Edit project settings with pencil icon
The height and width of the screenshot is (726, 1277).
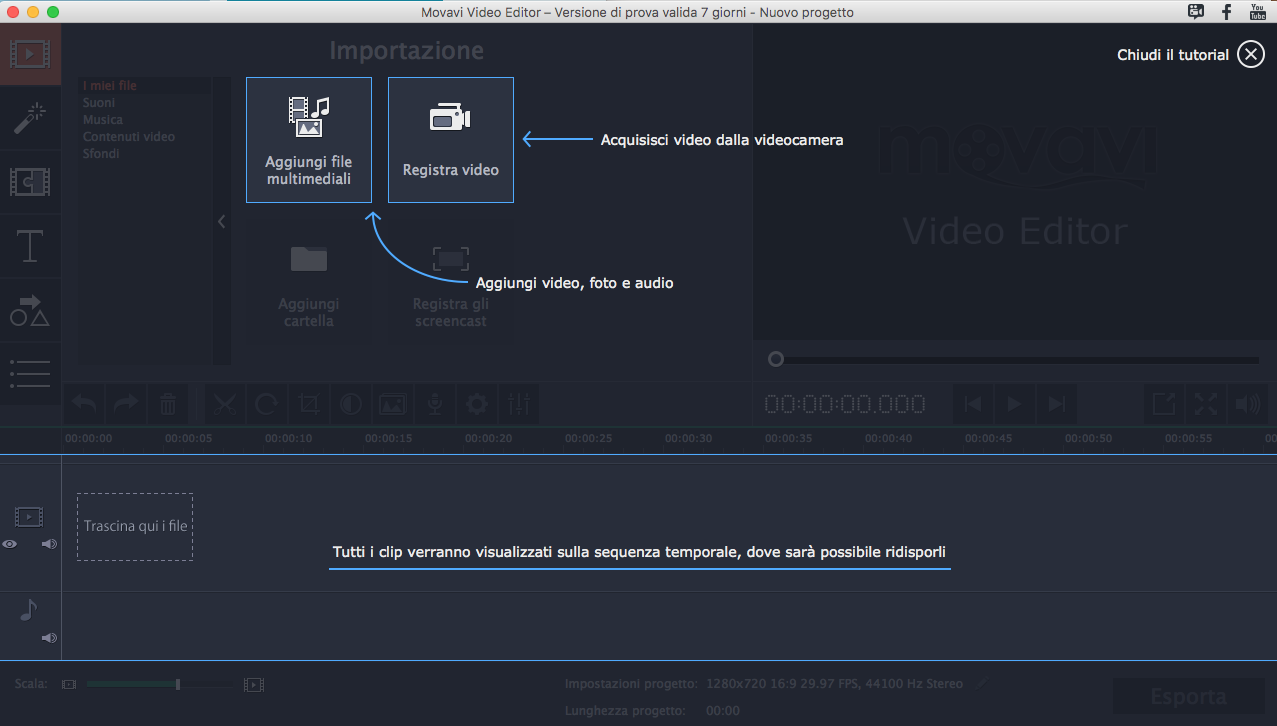point(982,683)
